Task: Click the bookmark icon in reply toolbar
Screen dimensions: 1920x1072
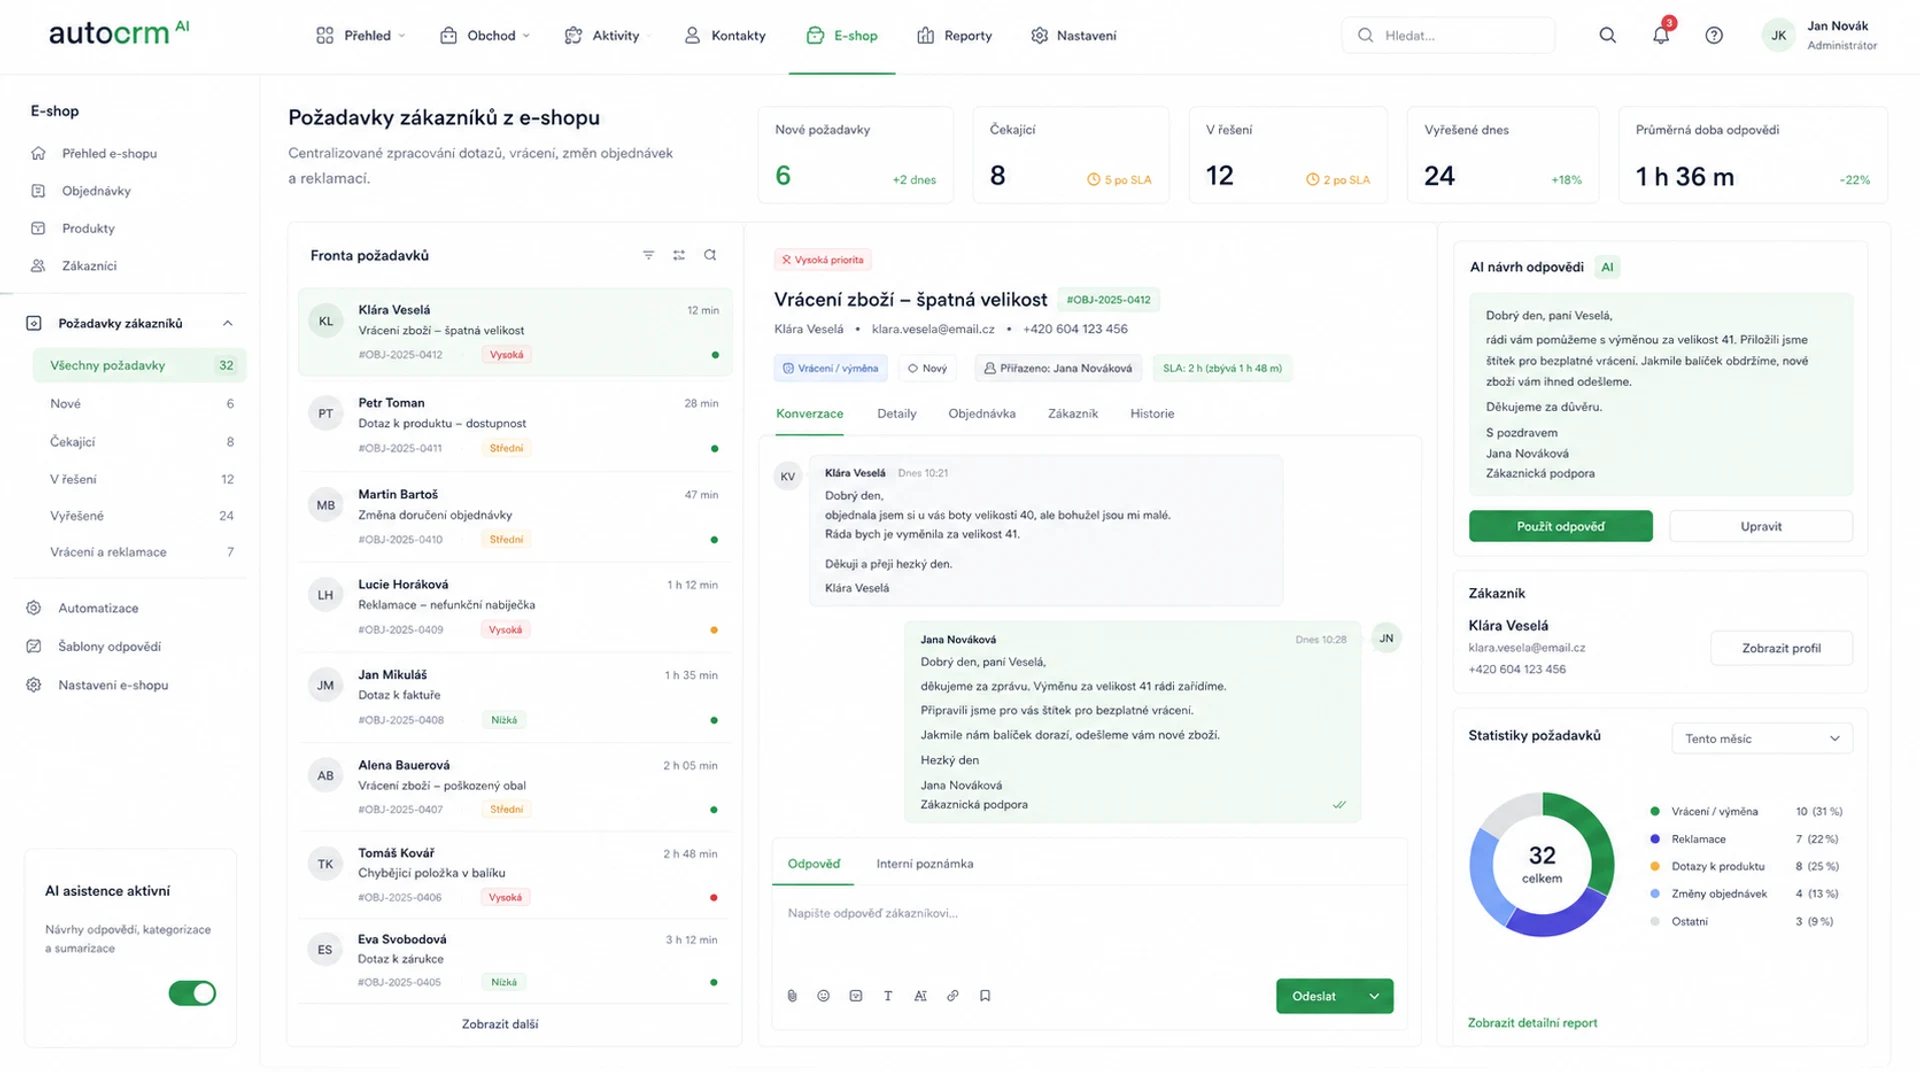Action: coord(985,996)
